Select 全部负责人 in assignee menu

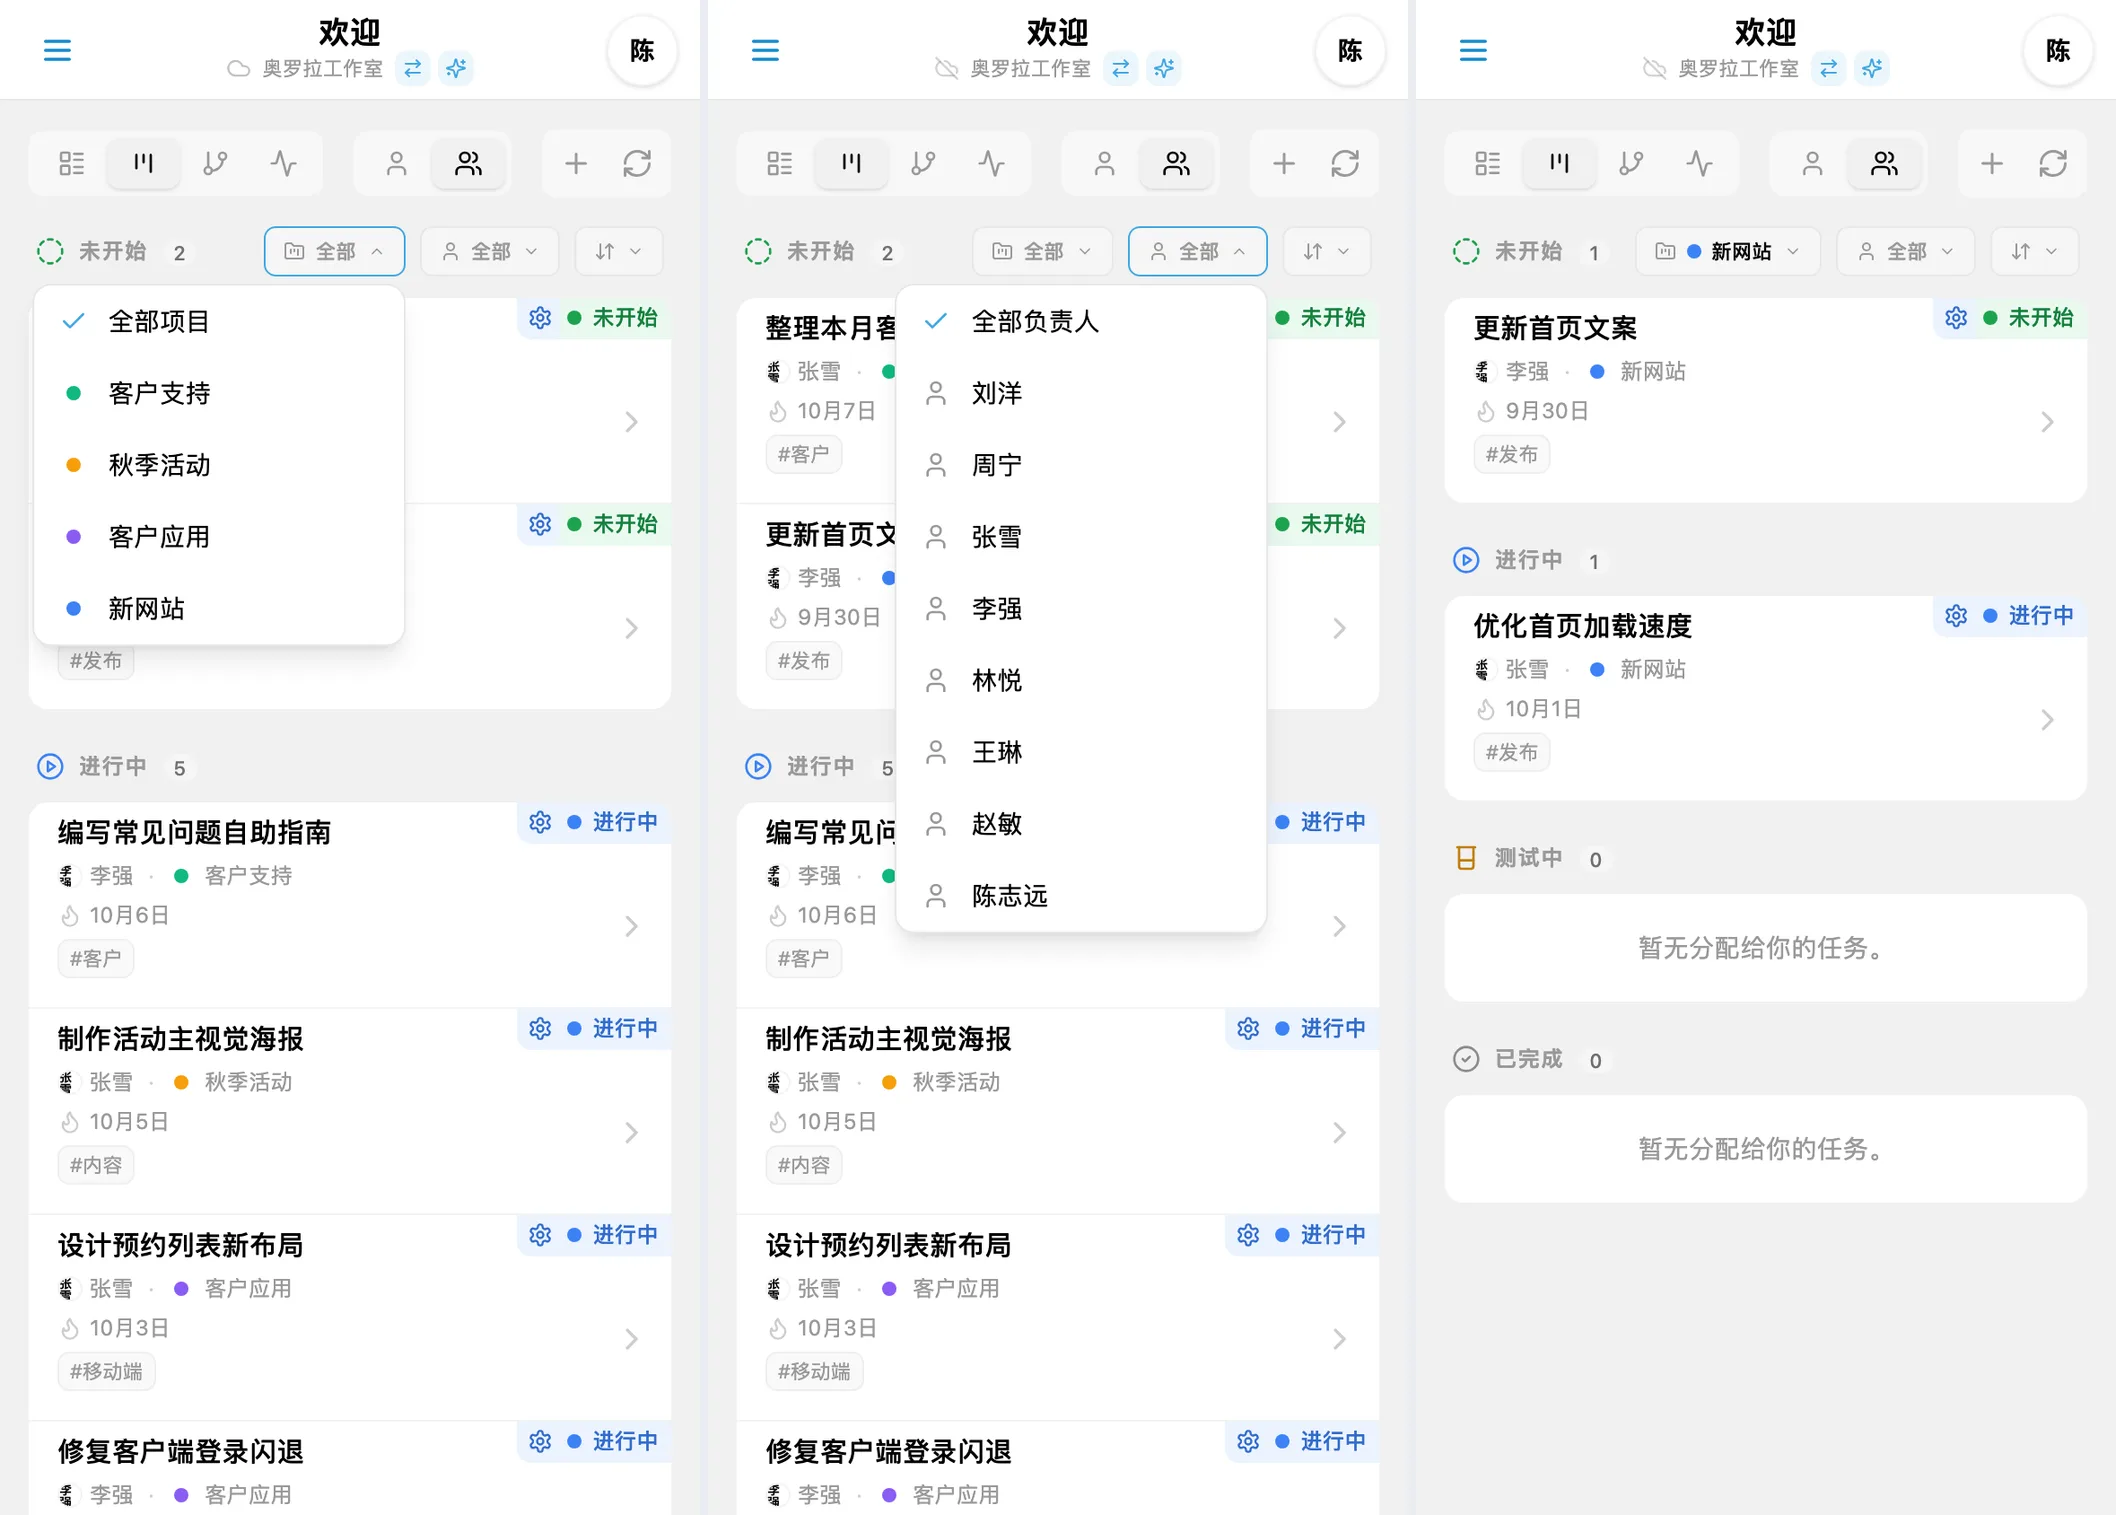click(x=1081, y=321)
